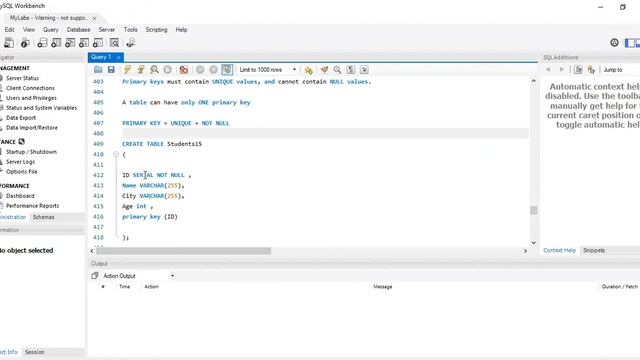This screenshot has height=360, width=640.
Task: Click the reconnect to DBMS icon
Action: pyautogui.click(x=131, y=43)
